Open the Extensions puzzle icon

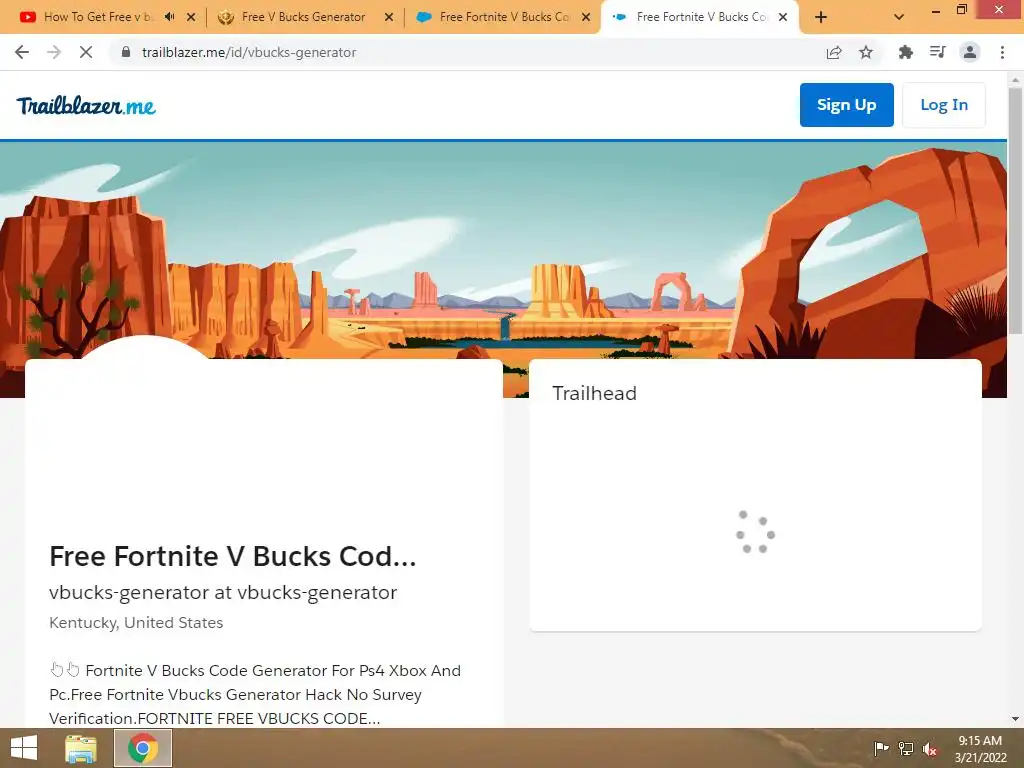point(905,52)
